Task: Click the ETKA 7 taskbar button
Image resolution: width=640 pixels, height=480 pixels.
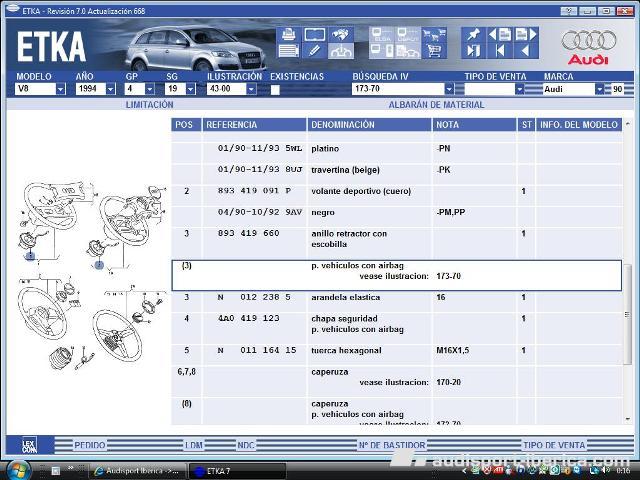Action: click(238, 471)
